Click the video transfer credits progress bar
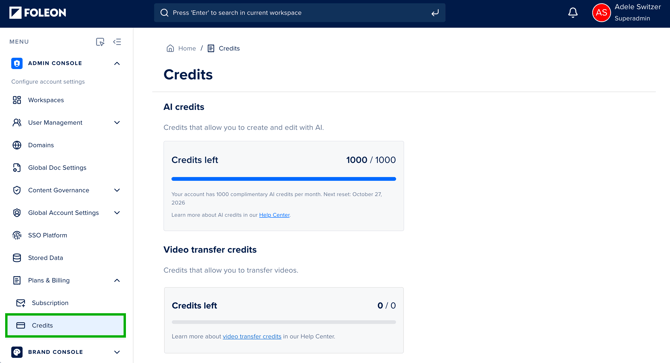Screen dimensions: 670x363 [284, 322]
